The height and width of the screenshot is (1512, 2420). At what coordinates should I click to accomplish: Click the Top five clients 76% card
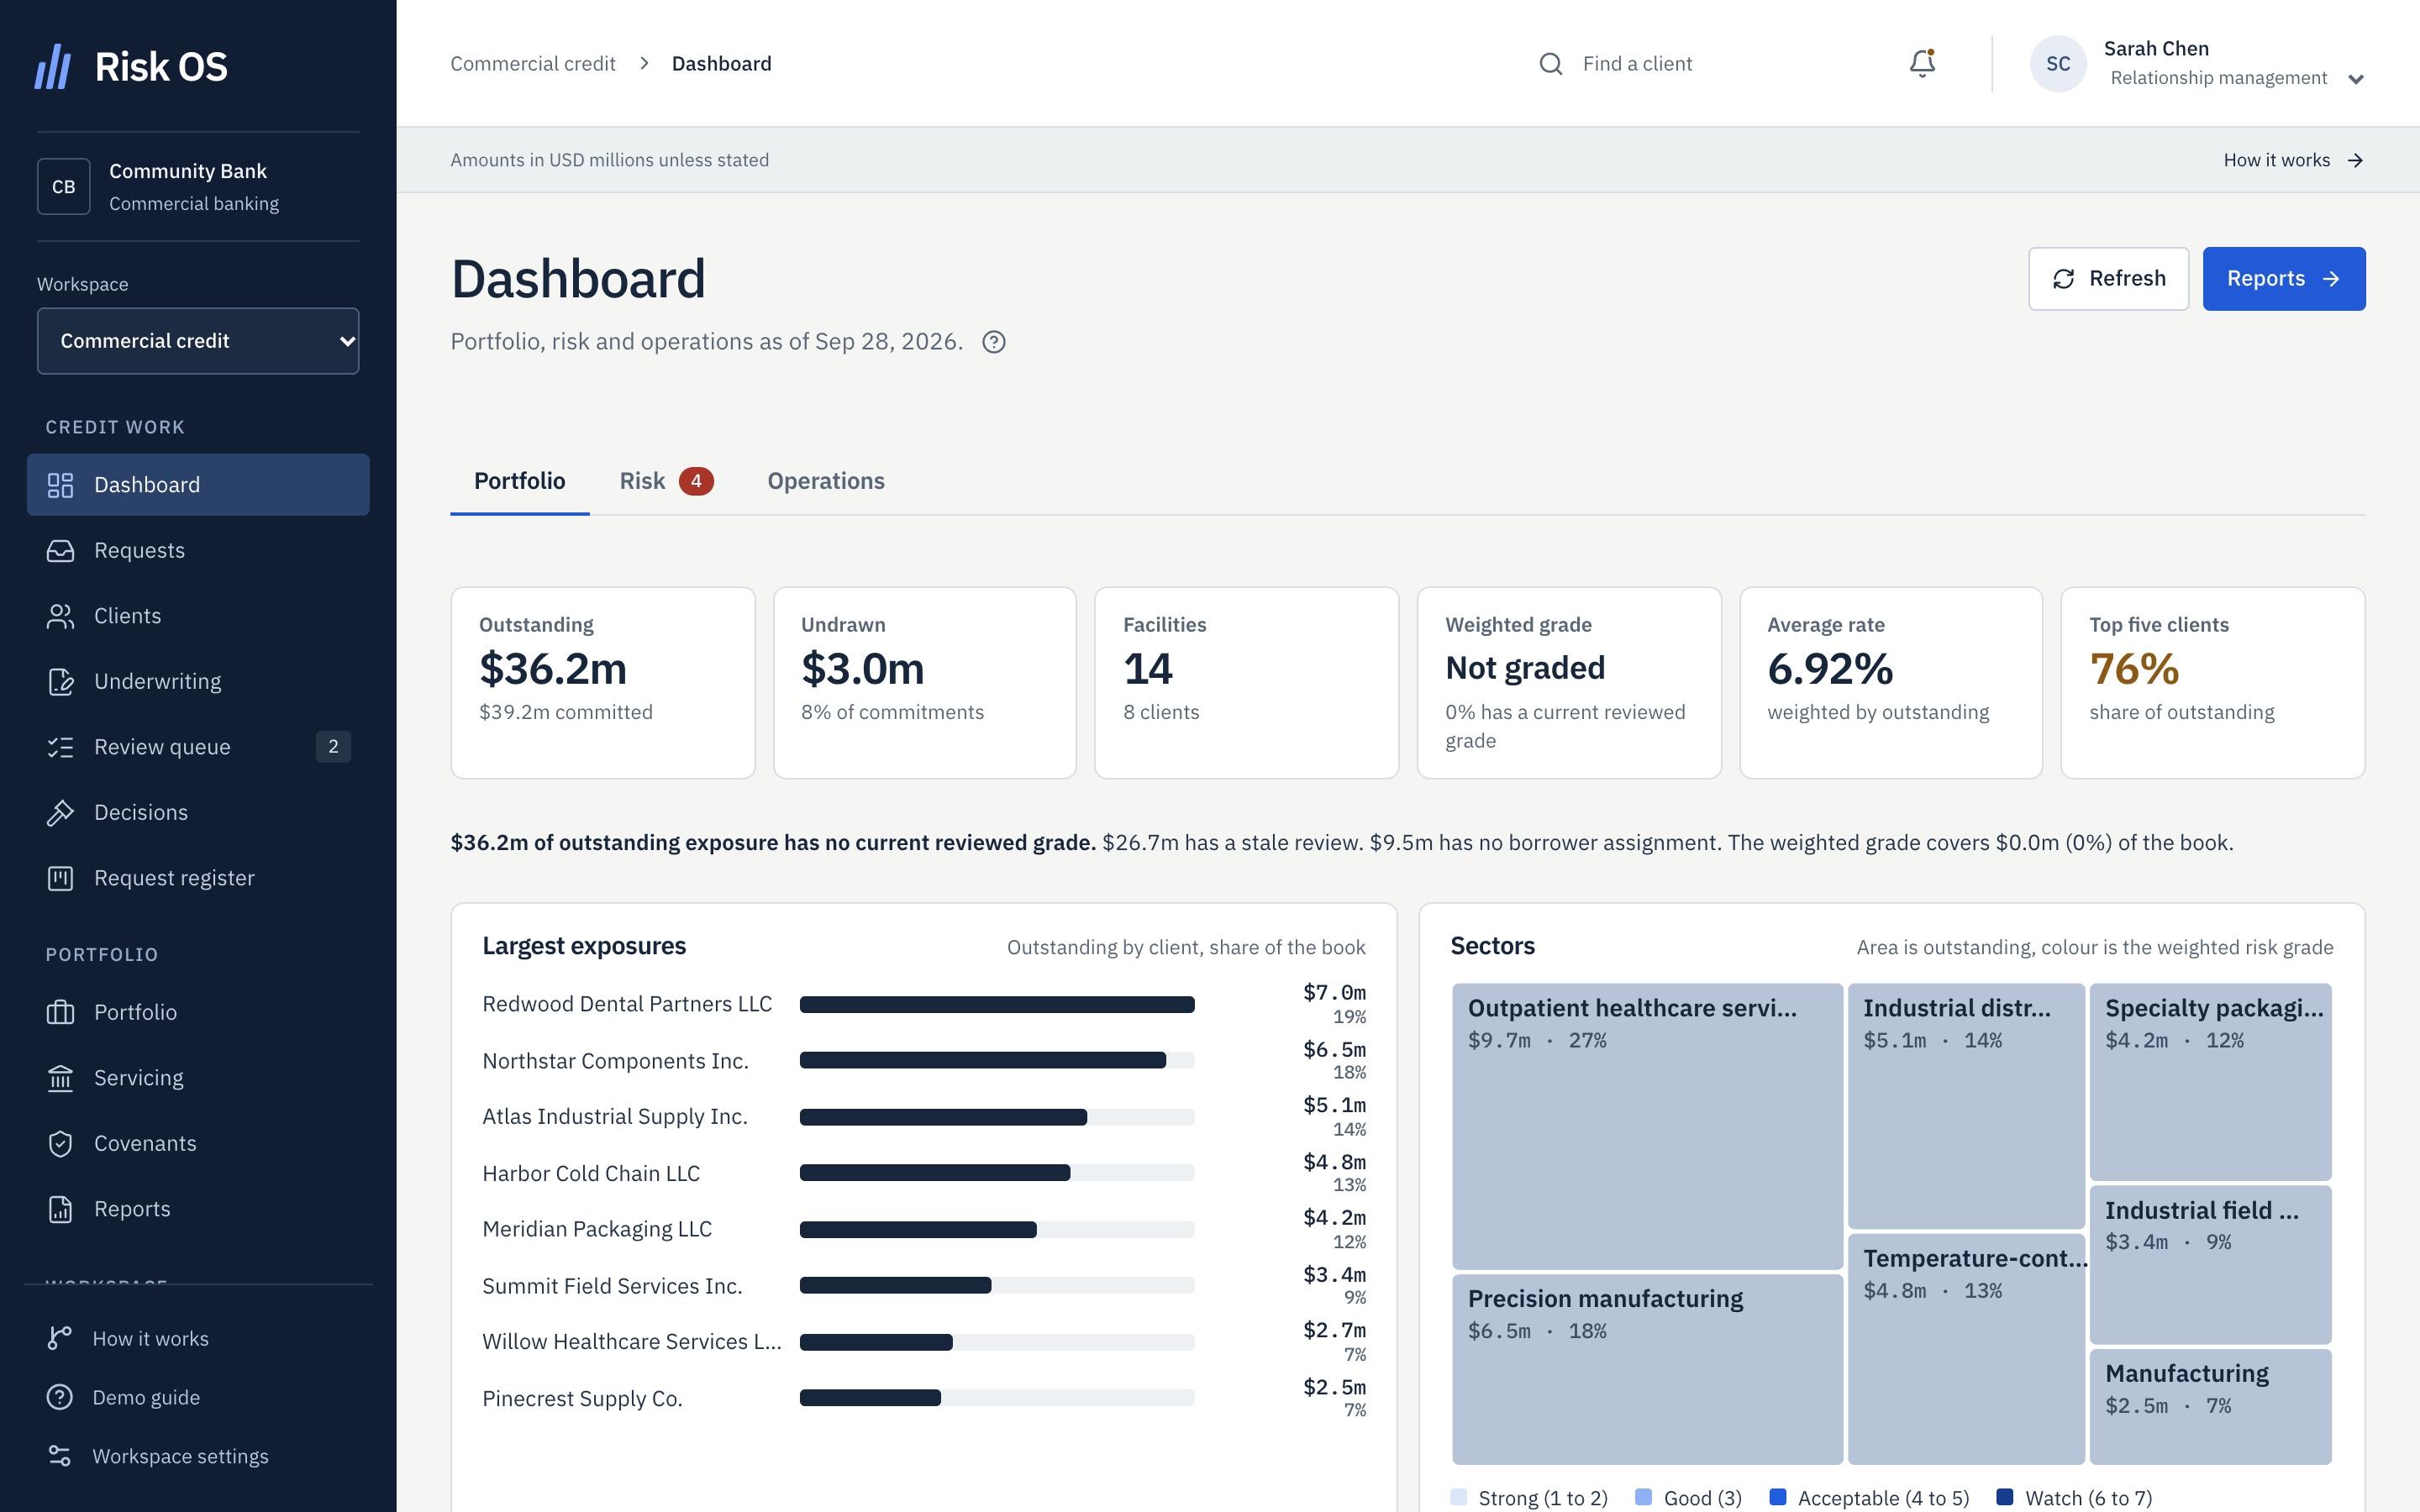[2212, 683]
